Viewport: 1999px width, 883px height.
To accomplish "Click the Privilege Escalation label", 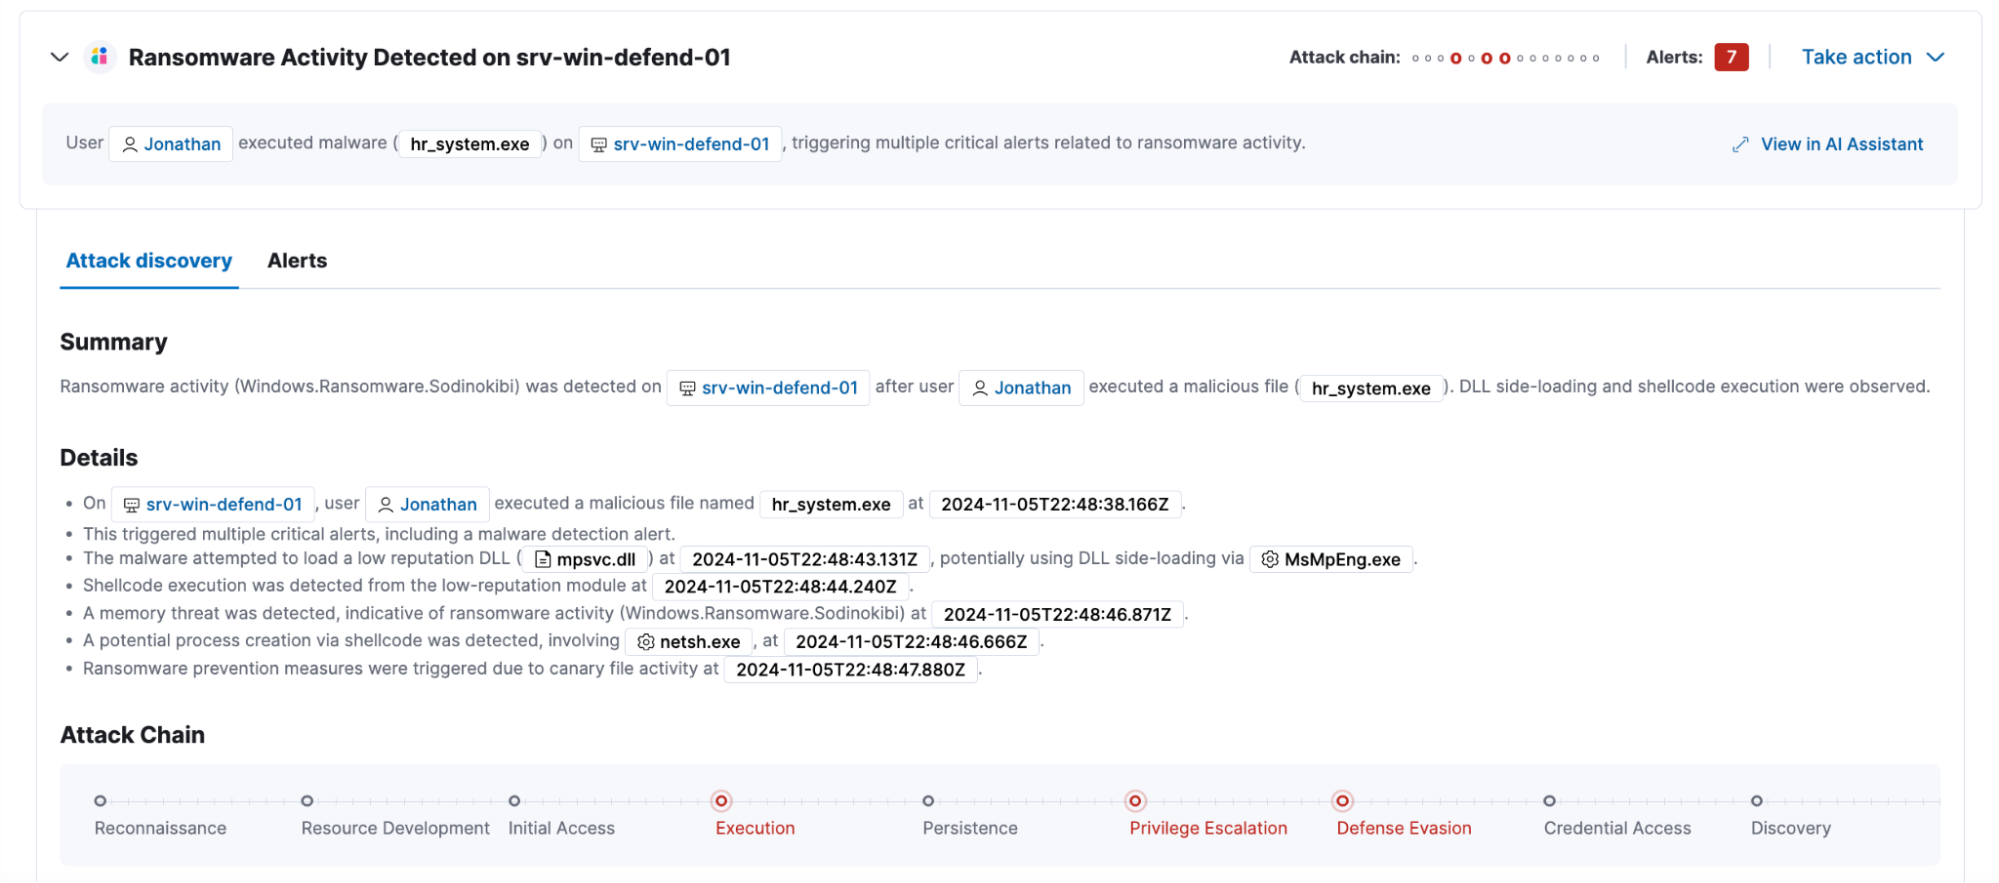I will click(1208, 828).
